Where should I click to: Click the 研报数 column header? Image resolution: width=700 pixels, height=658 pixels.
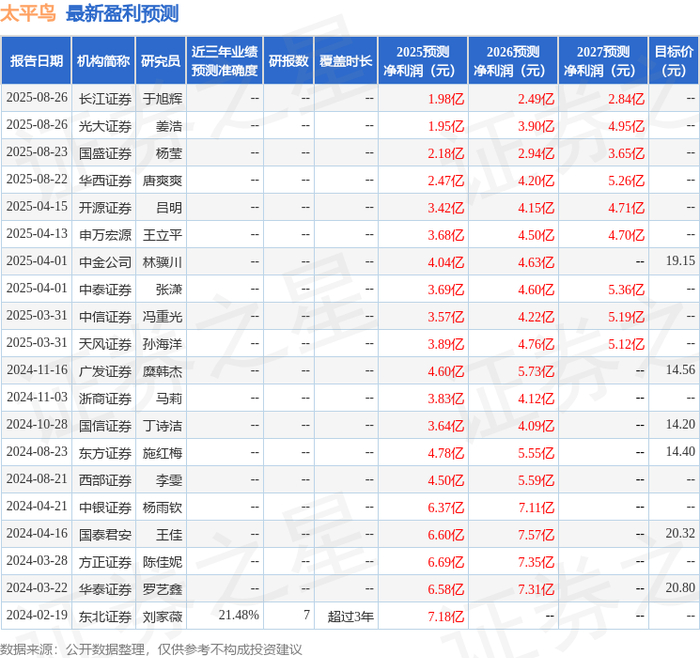288,61
